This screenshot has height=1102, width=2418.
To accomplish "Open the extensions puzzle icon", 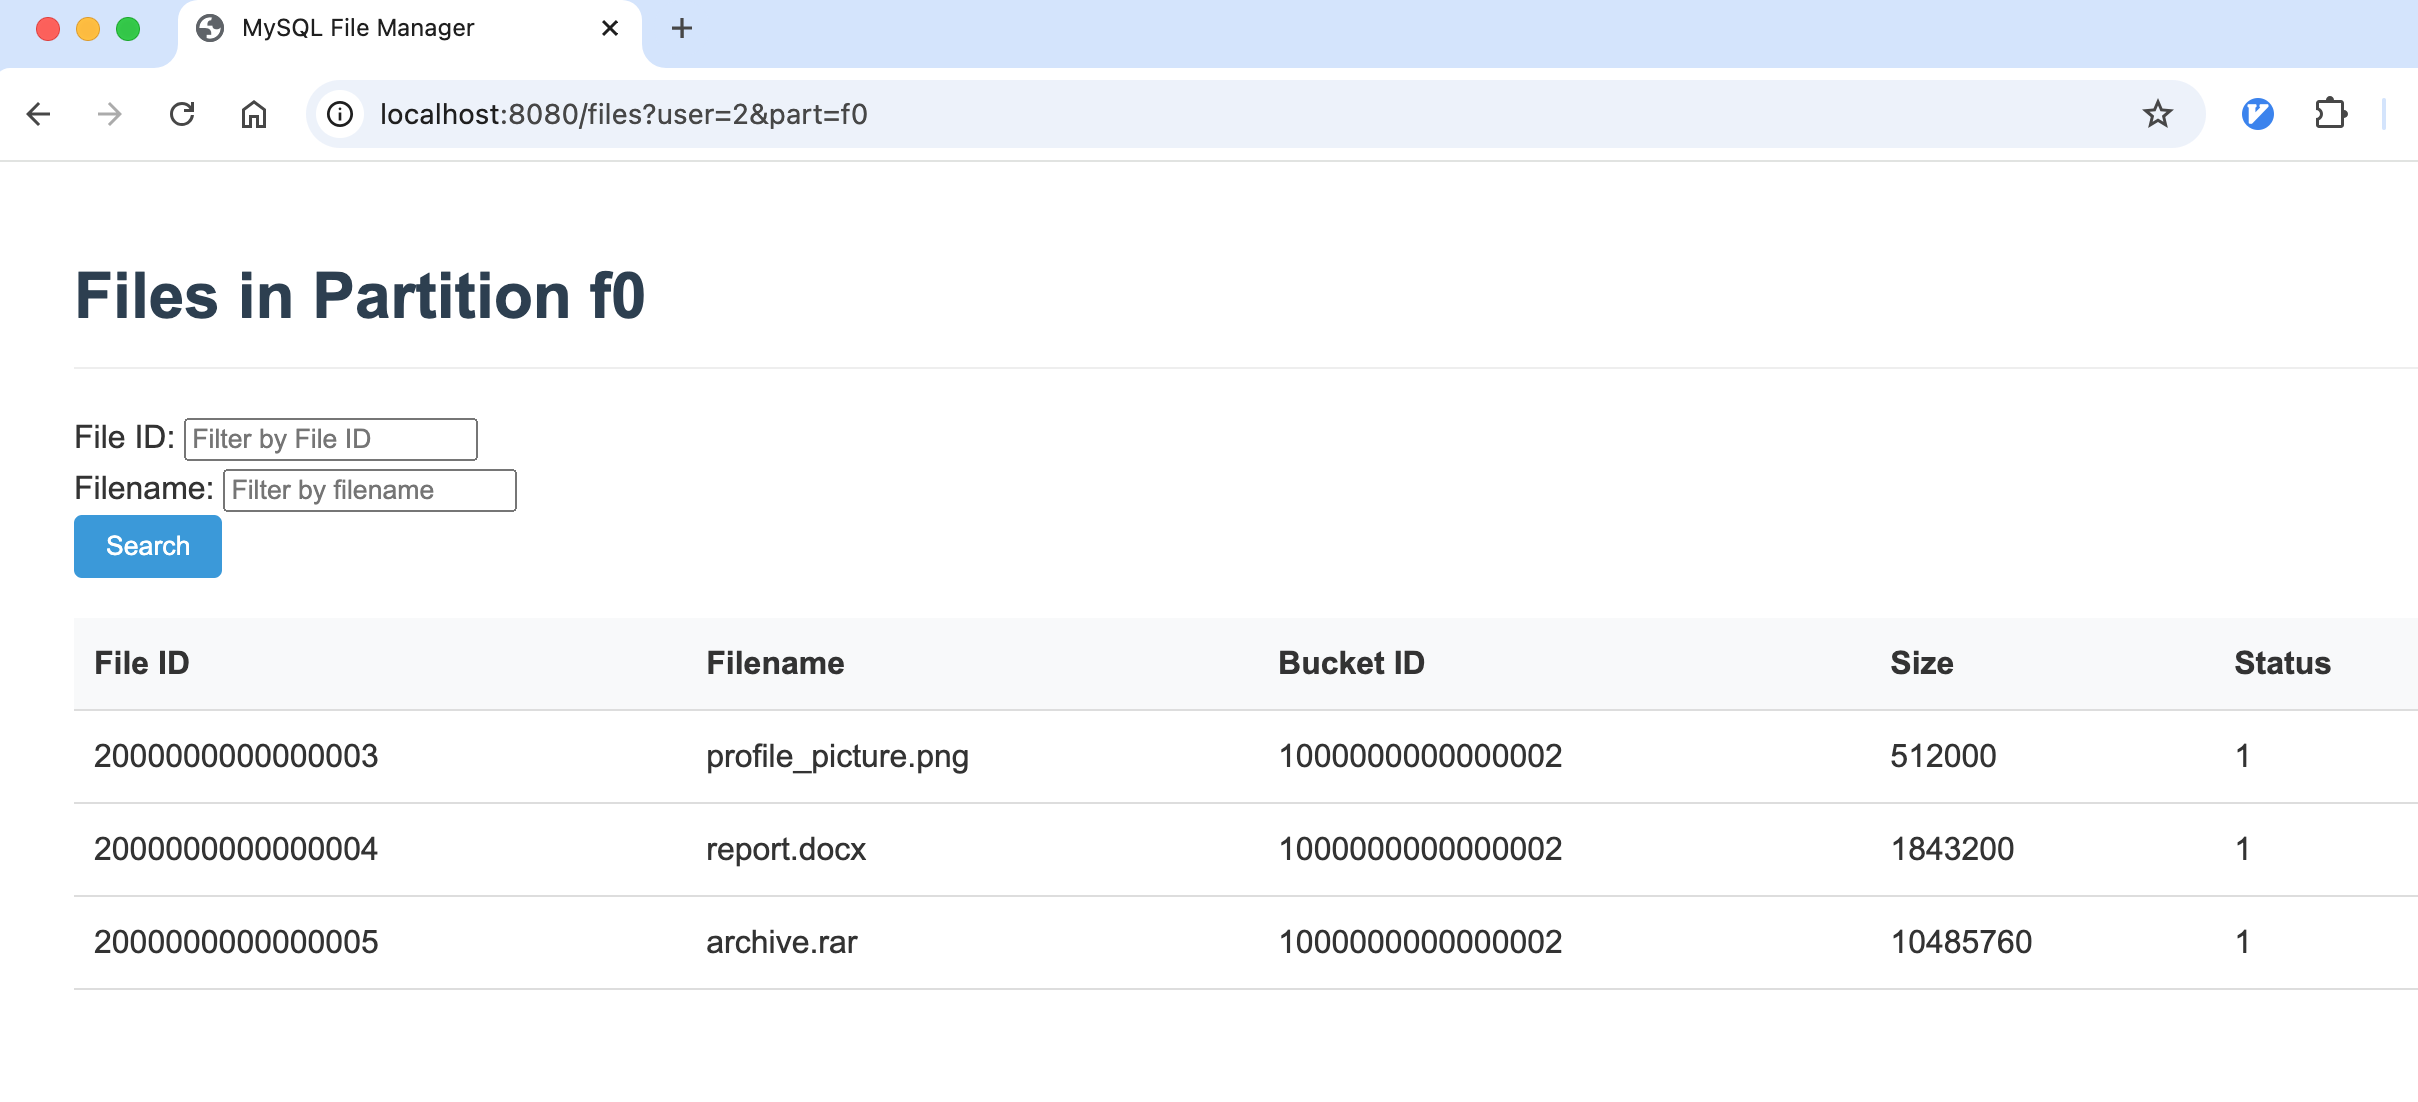I will click(2331, 114).
